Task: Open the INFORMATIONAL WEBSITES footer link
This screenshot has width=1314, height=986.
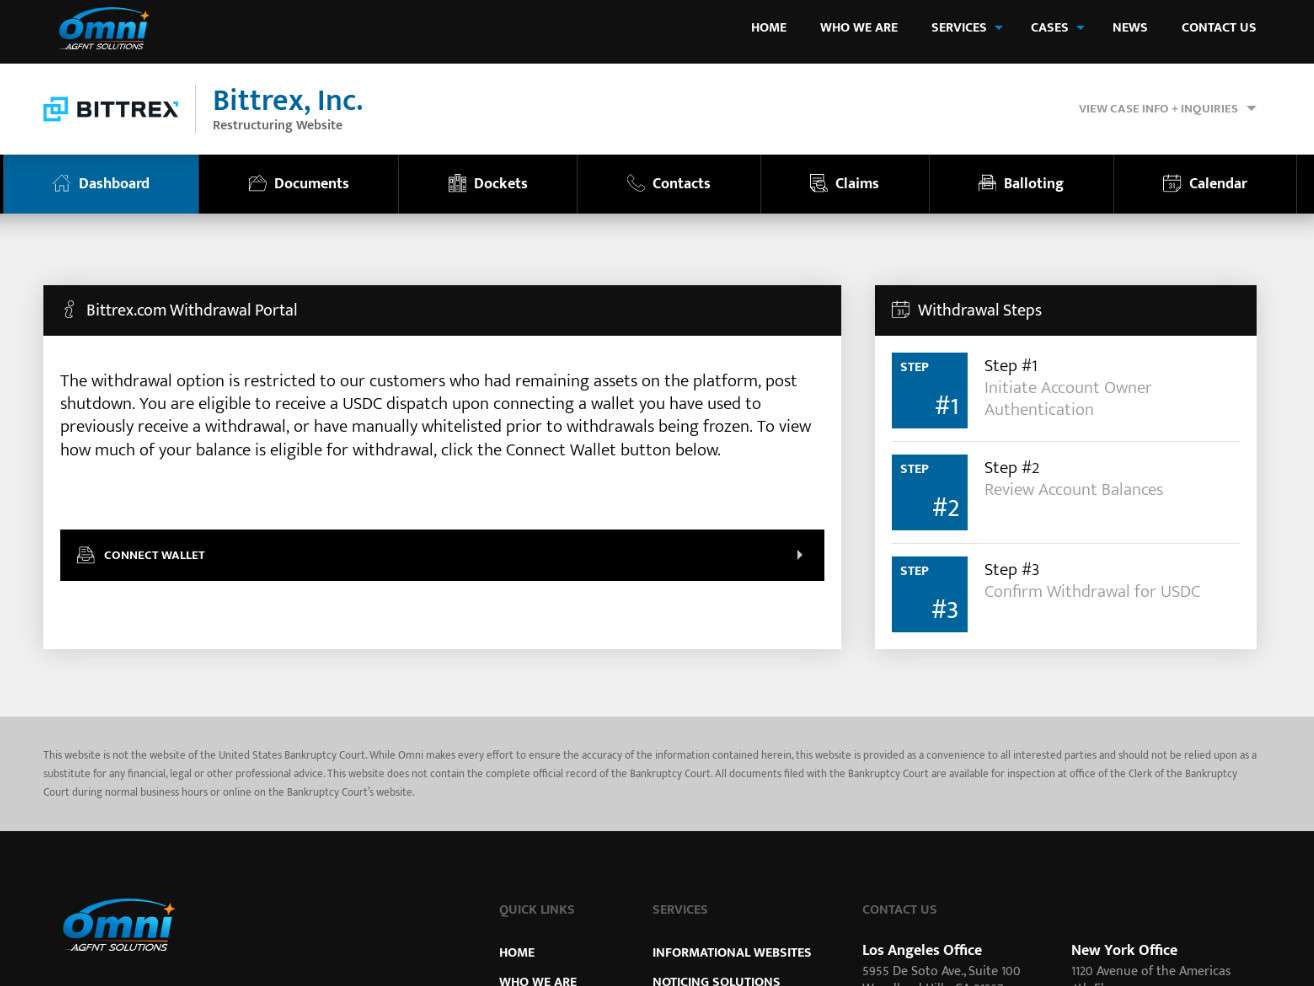Action: (x=731, y=953)
